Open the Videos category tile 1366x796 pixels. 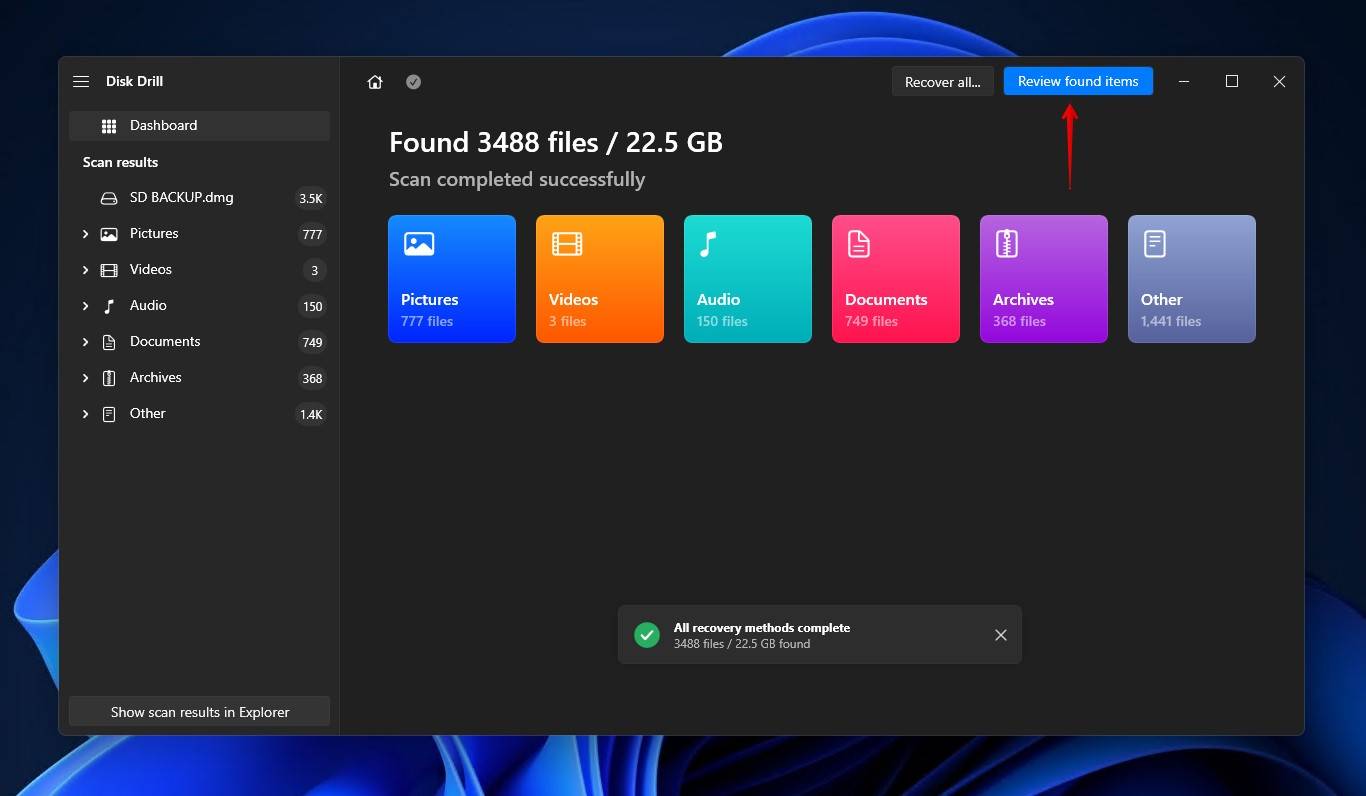click(x=600, y=279)
